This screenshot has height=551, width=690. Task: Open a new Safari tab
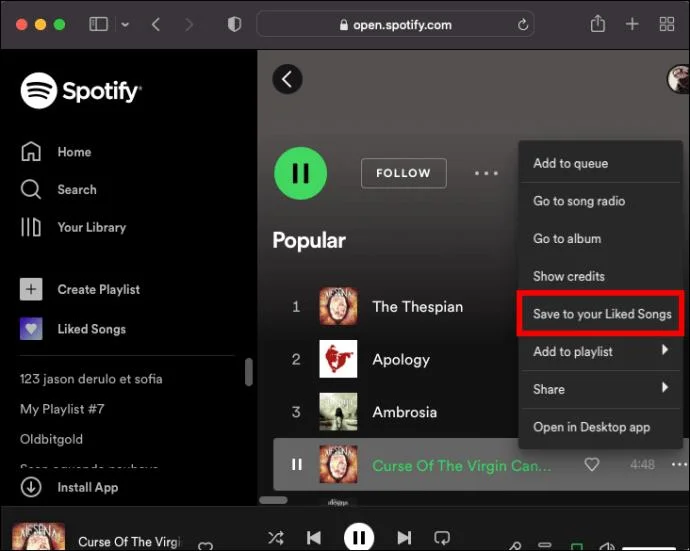click(x=632, y=24)
